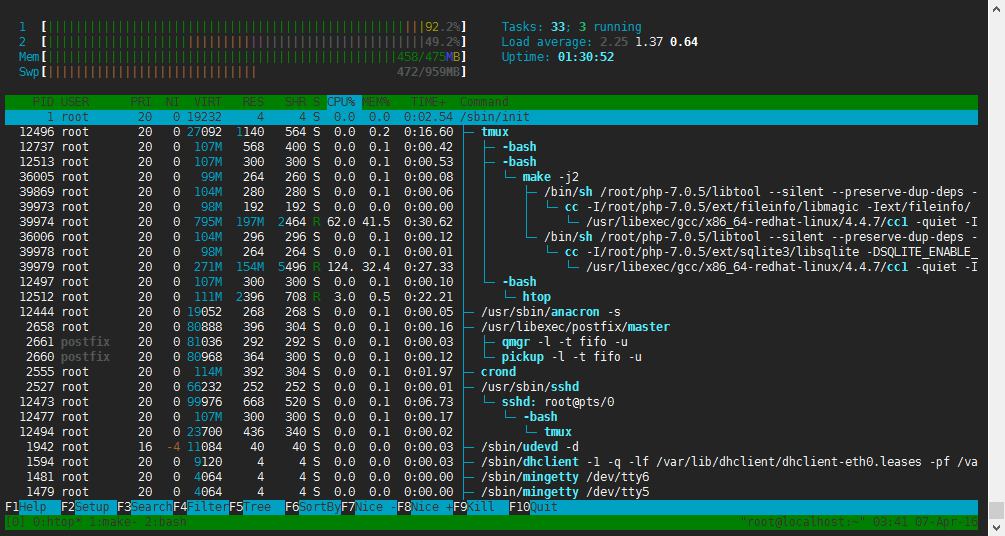Screen dimensions: 1005x536
Task: Select the libtool sh process PID 36006
Action: pos(492,237)
